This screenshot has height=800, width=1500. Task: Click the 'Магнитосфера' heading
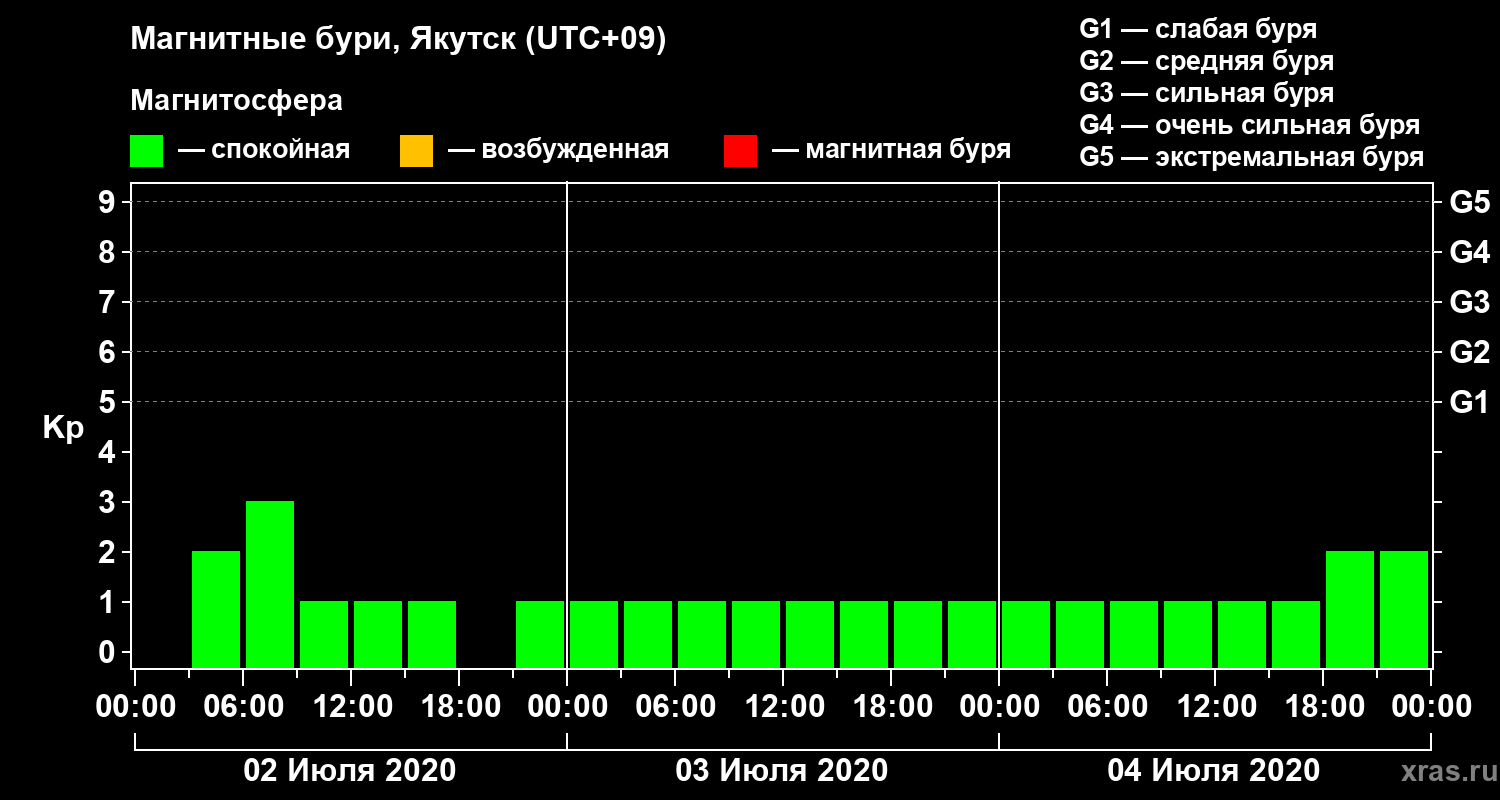click(x=236, y=101)
